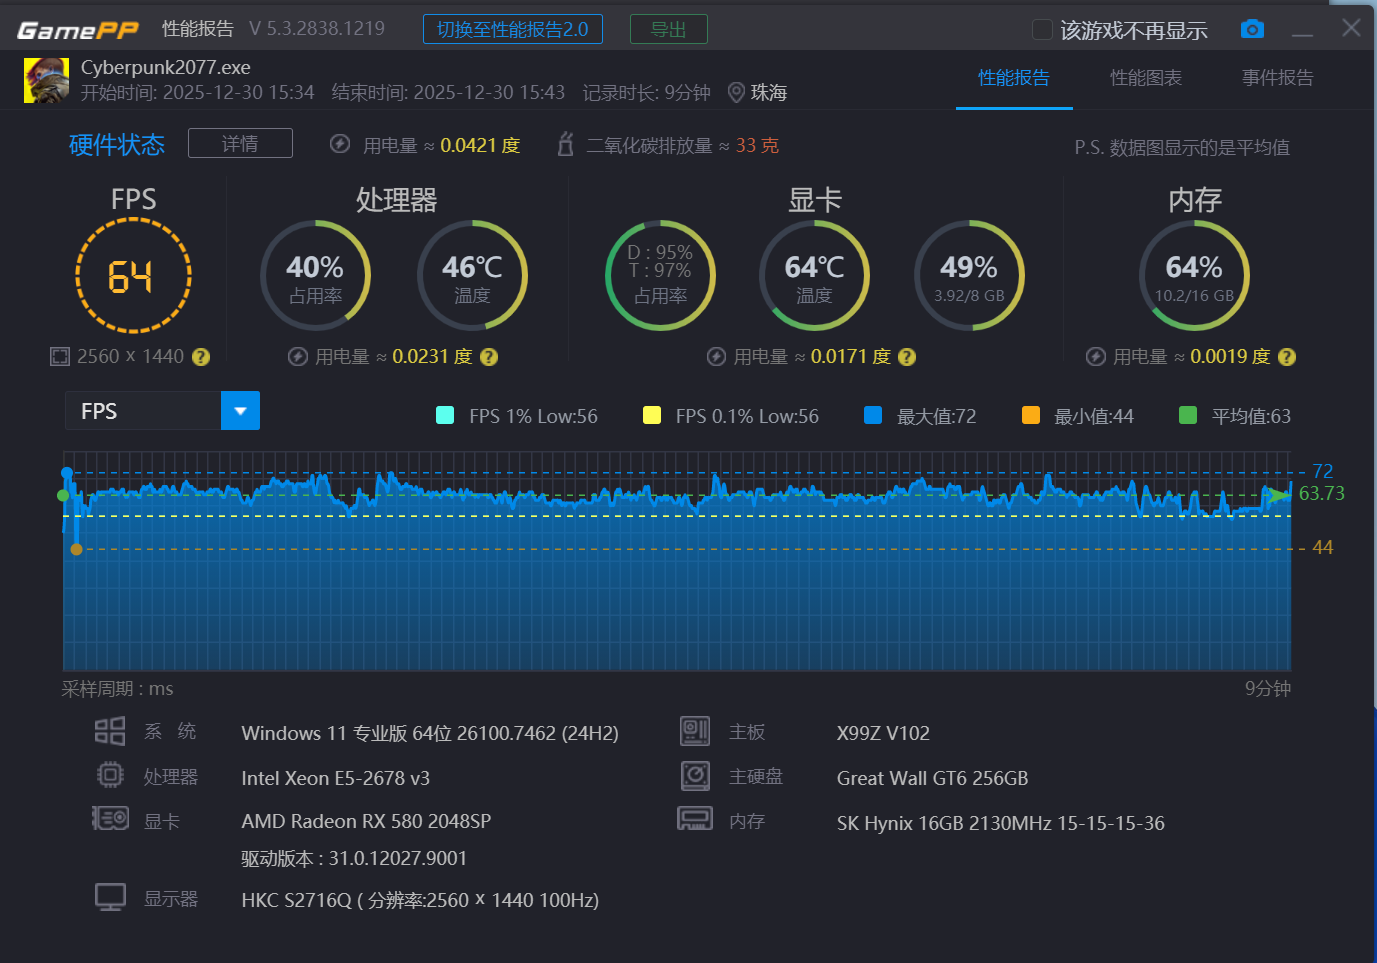This screenshot has width=1377, height=963.
Task: Click the camera screenshot icon
Action: click(1251, 29)
